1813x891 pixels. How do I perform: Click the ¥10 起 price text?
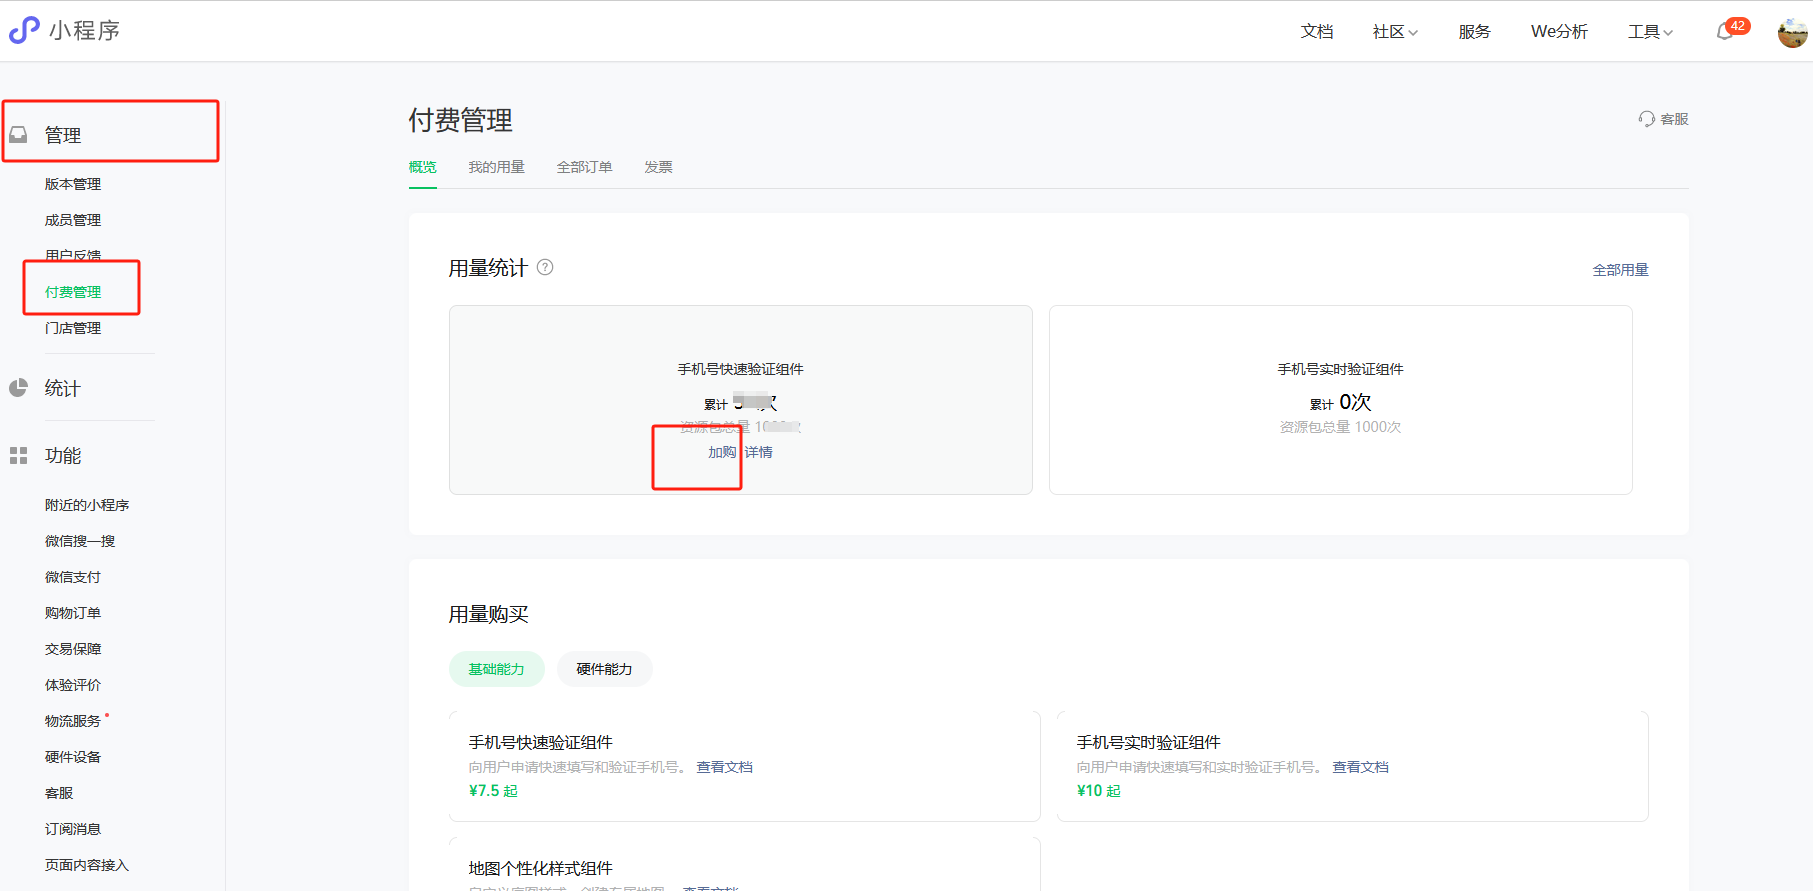1099,791
